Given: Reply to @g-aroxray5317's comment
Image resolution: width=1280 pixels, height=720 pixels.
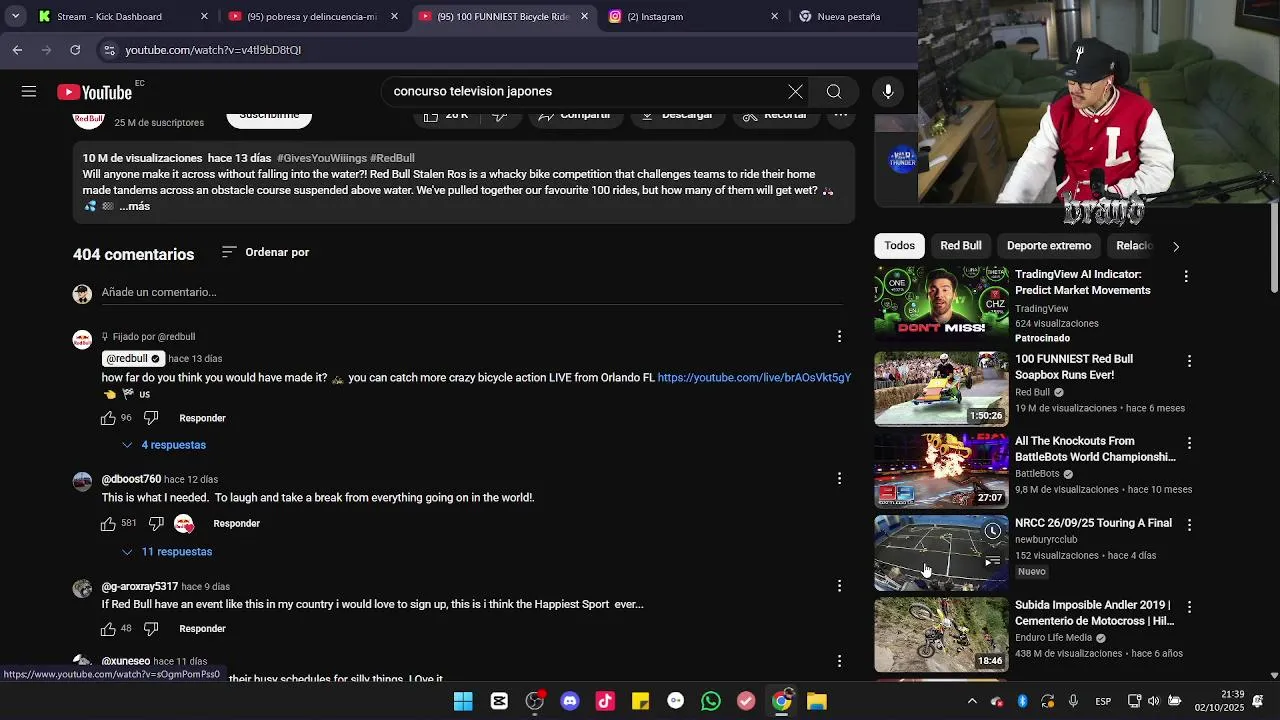Looking at the screenshot, I should [202, 629].
